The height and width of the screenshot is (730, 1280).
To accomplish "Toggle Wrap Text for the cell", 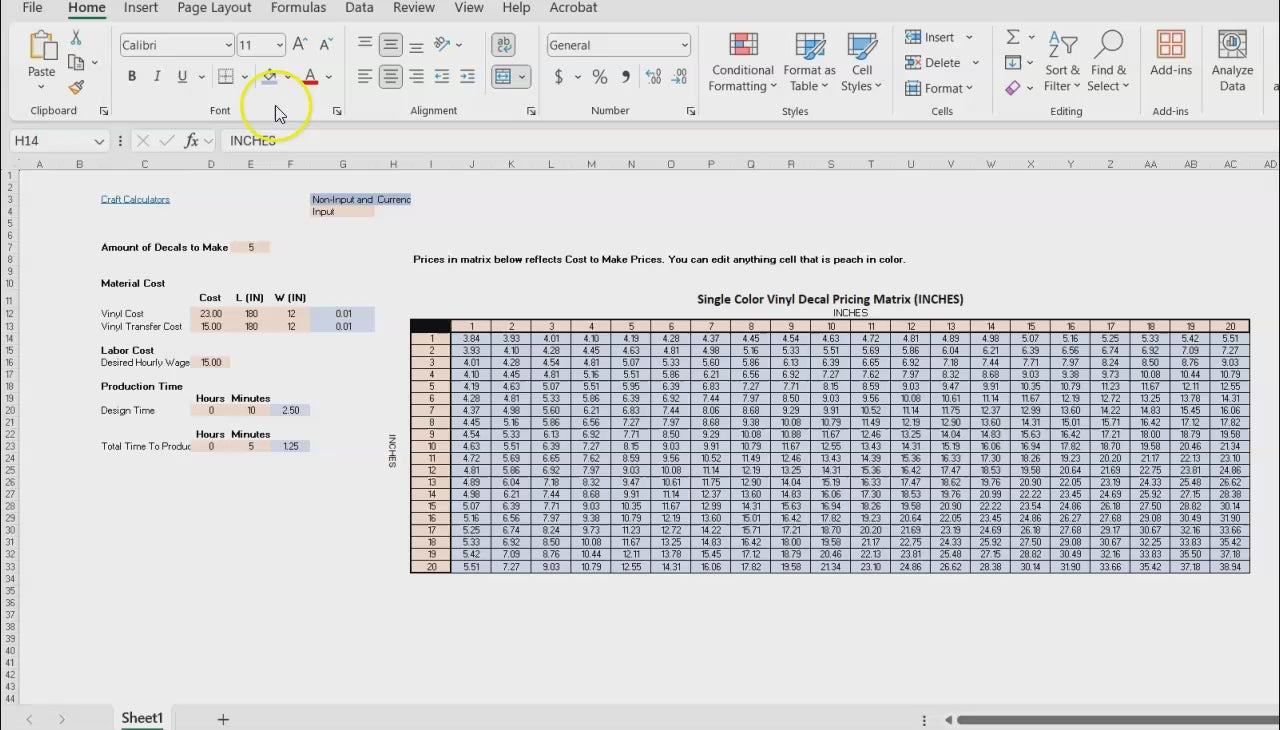I will click(x=504, y=45).
